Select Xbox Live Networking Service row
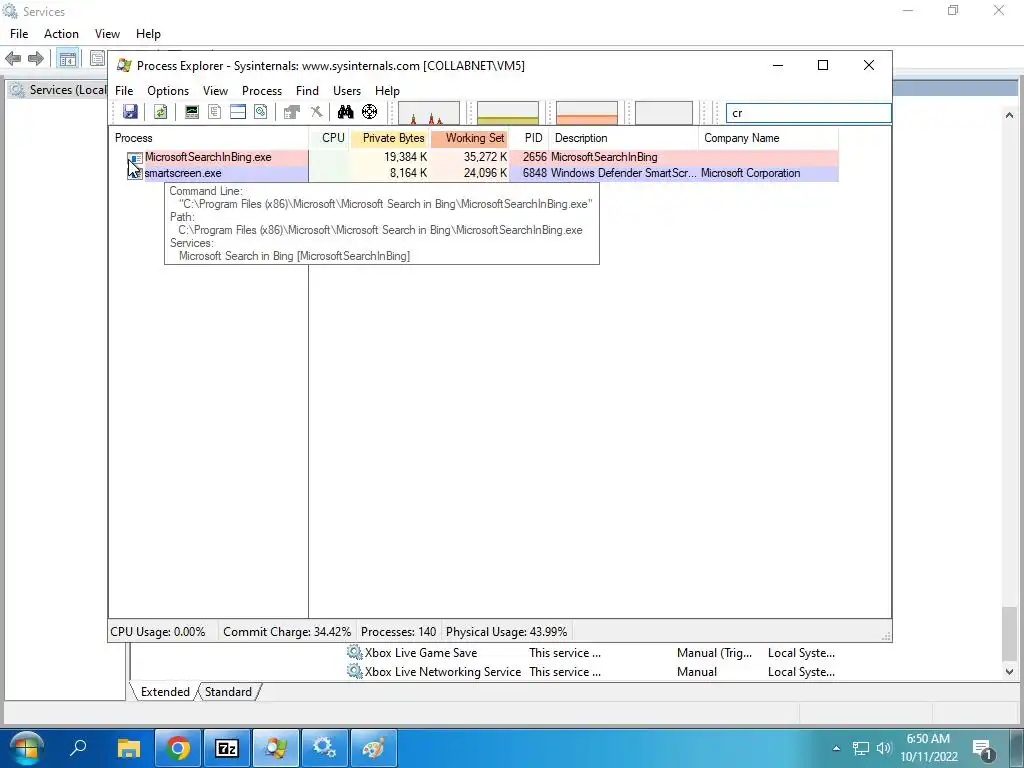1024x768 pixels. (x=434, y=672)
